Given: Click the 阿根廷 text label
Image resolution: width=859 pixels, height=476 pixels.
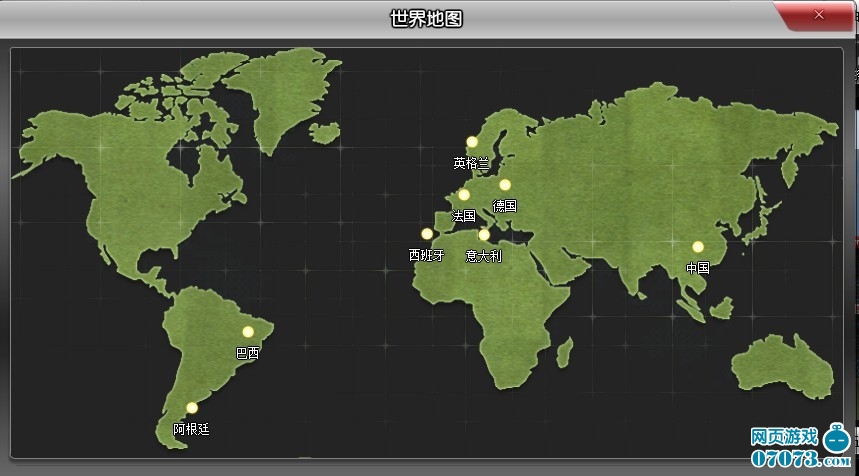Looking at the screenshot, I should [x=191, y=429].
